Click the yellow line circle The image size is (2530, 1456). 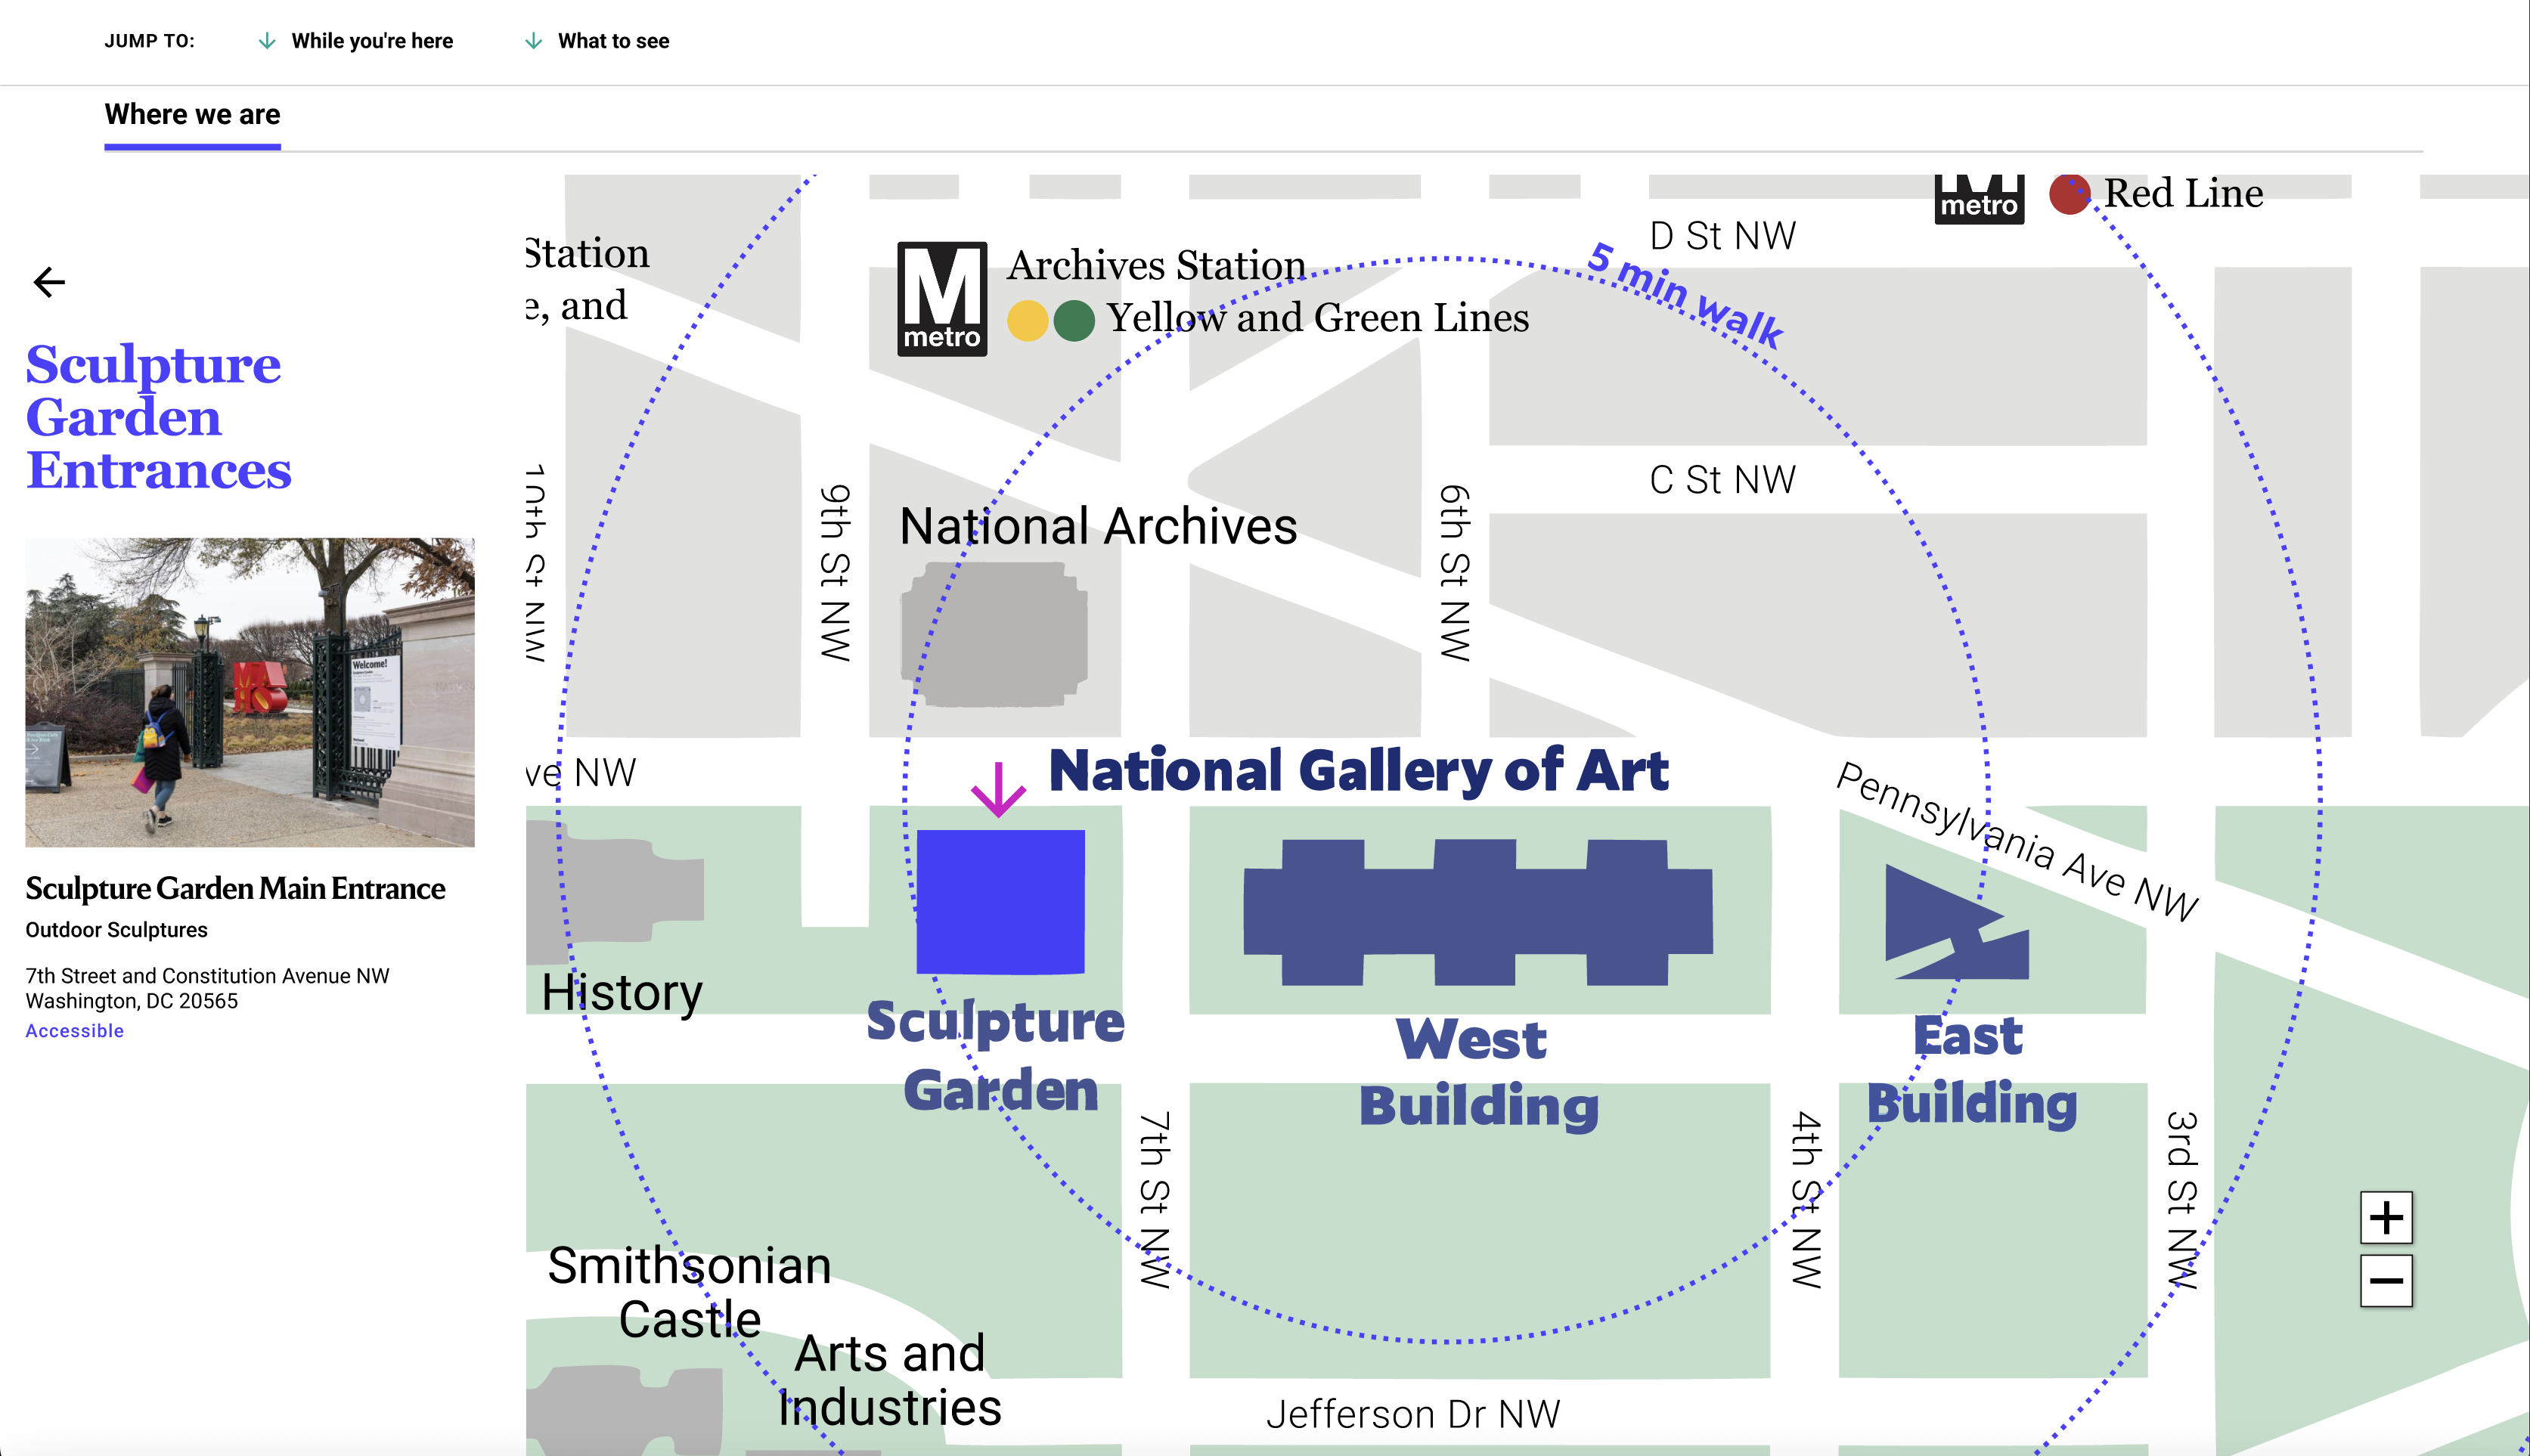click(x=1027, y=321)
